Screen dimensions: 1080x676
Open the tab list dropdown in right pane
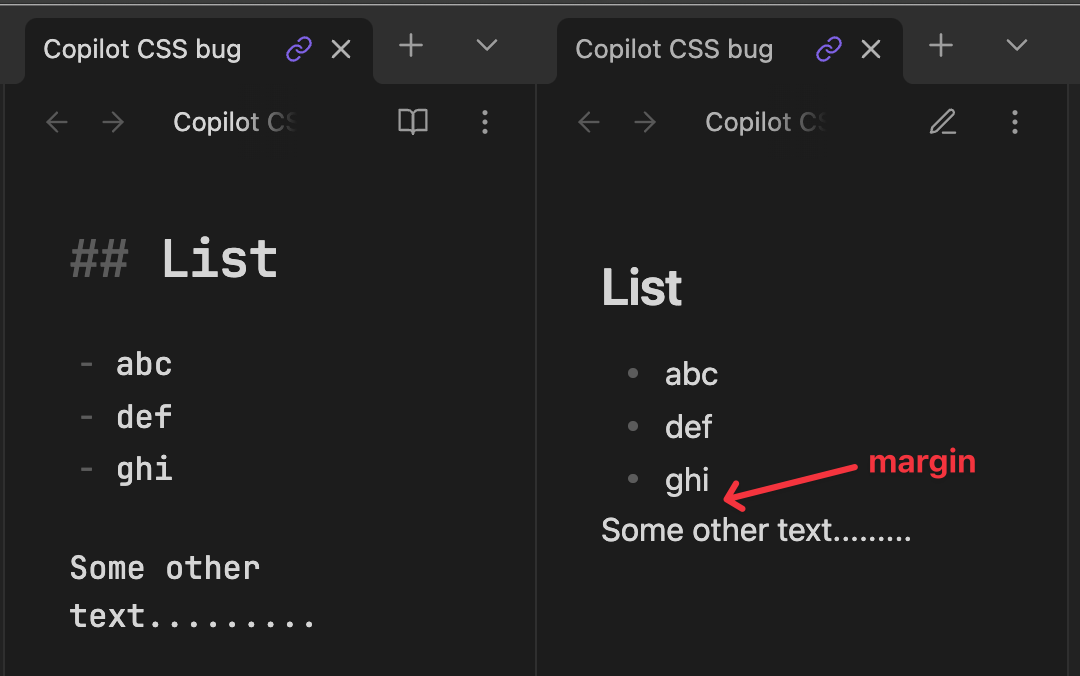(x=1017, y=45)
